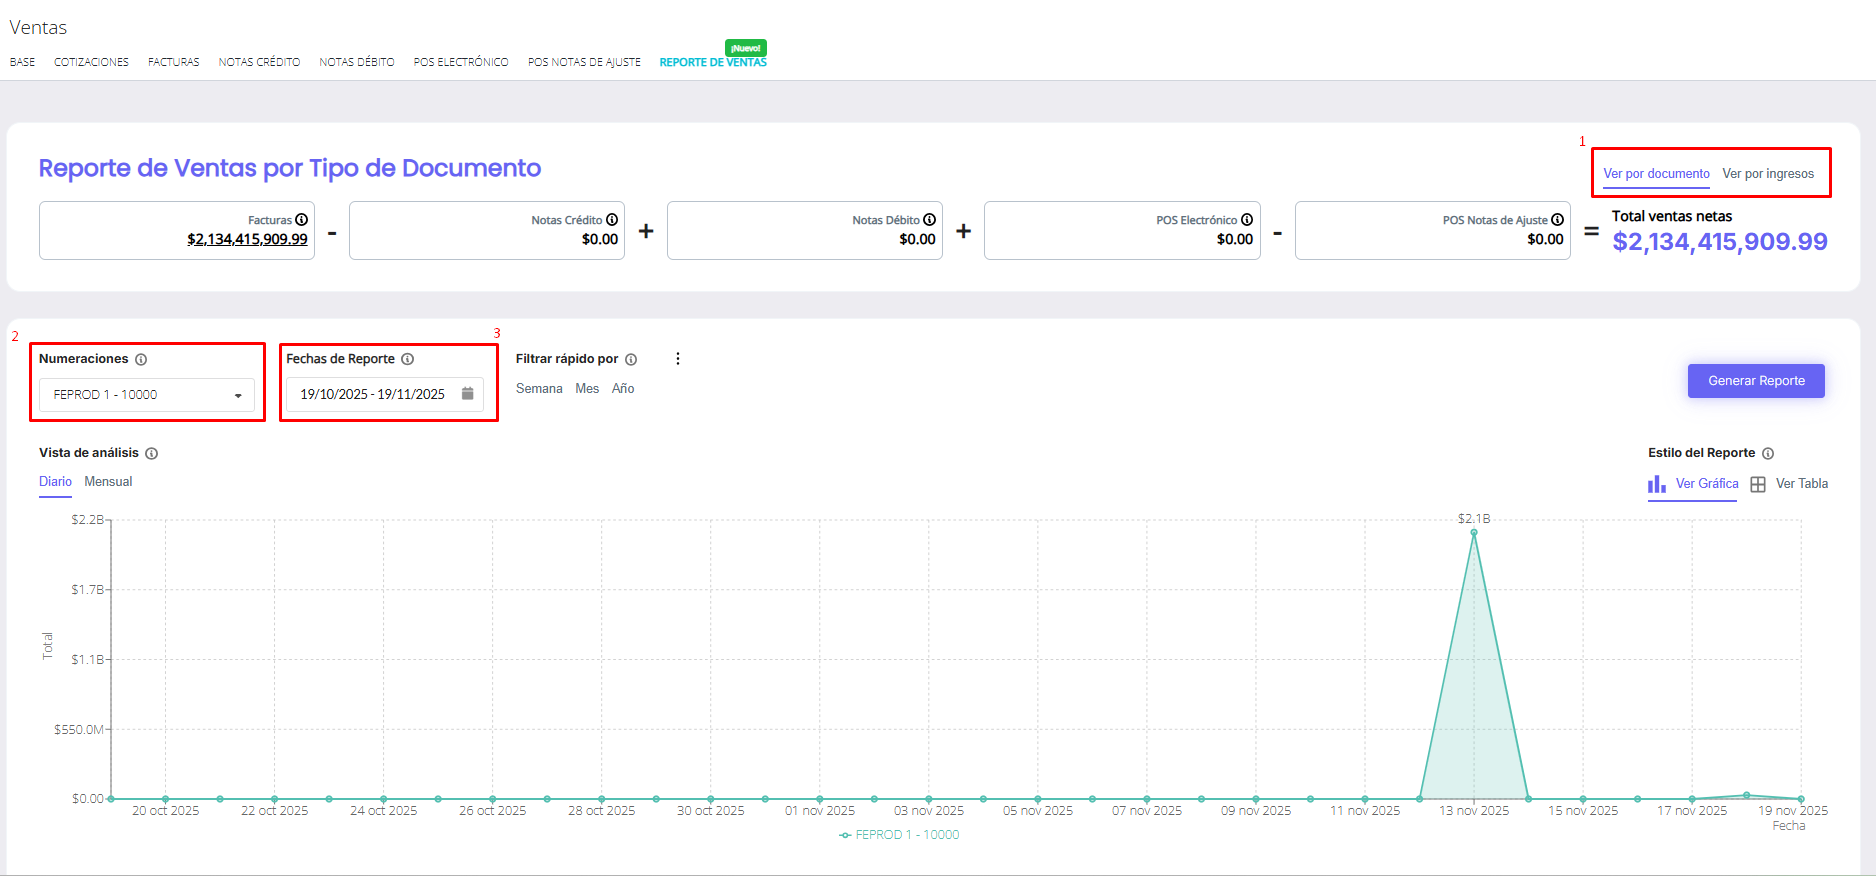Click the info icon next to Numeraciones
1876x876 pixels.
pos(141,360)
